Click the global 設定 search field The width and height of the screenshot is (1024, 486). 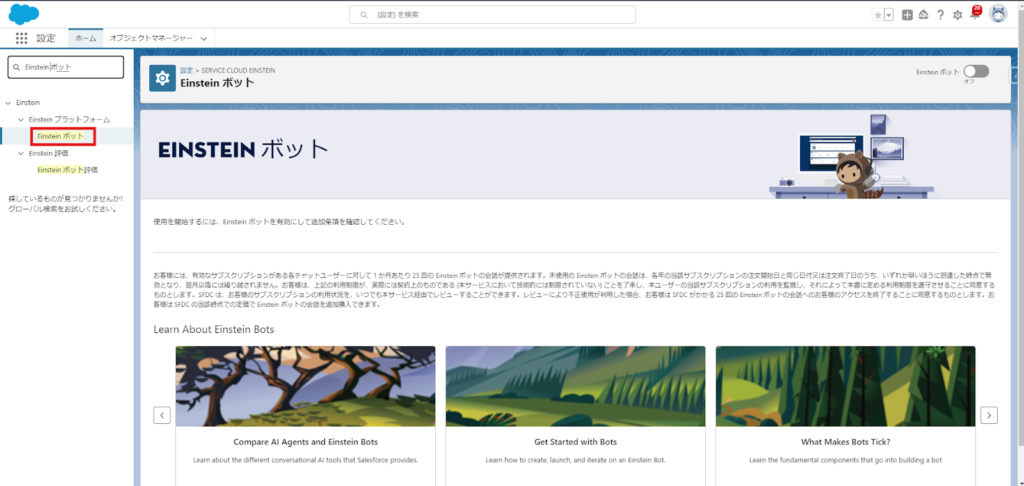pos(500,15)
